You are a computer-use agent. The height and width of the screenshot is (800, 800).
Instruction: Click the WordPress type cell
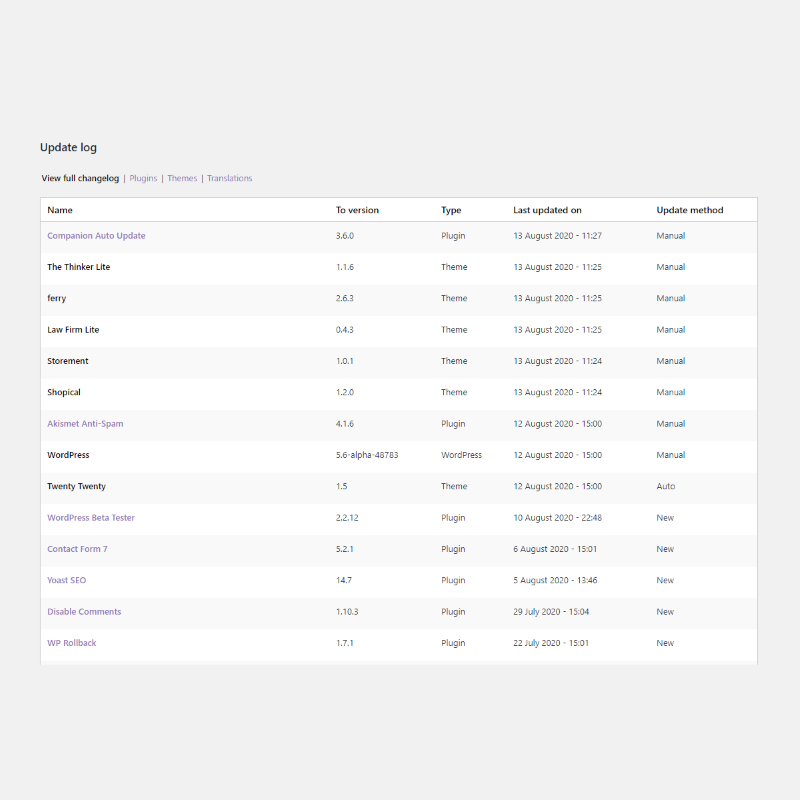click(x=461, y=455)
